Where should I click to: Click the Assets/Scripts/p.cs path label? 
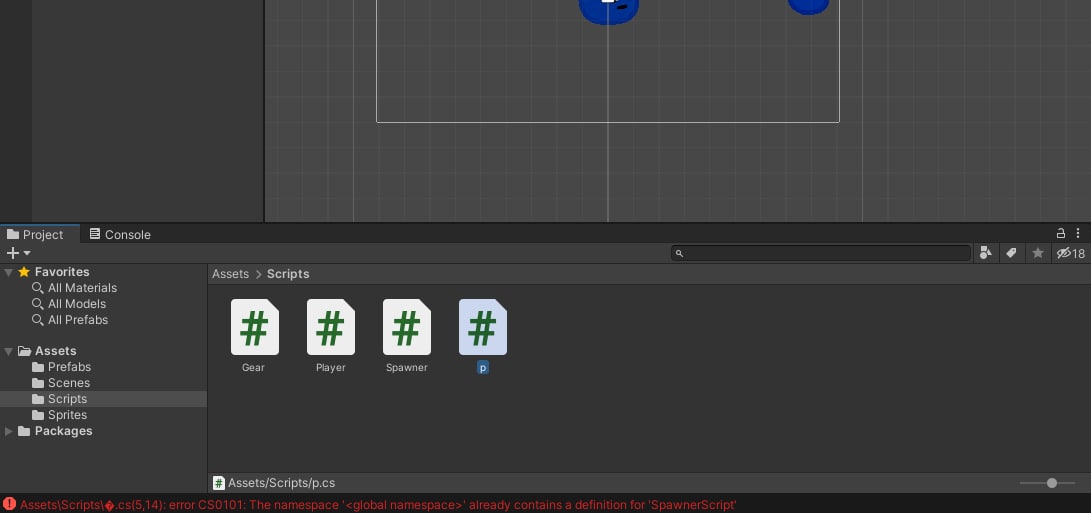pyautogui.click(x=281, y=483)
